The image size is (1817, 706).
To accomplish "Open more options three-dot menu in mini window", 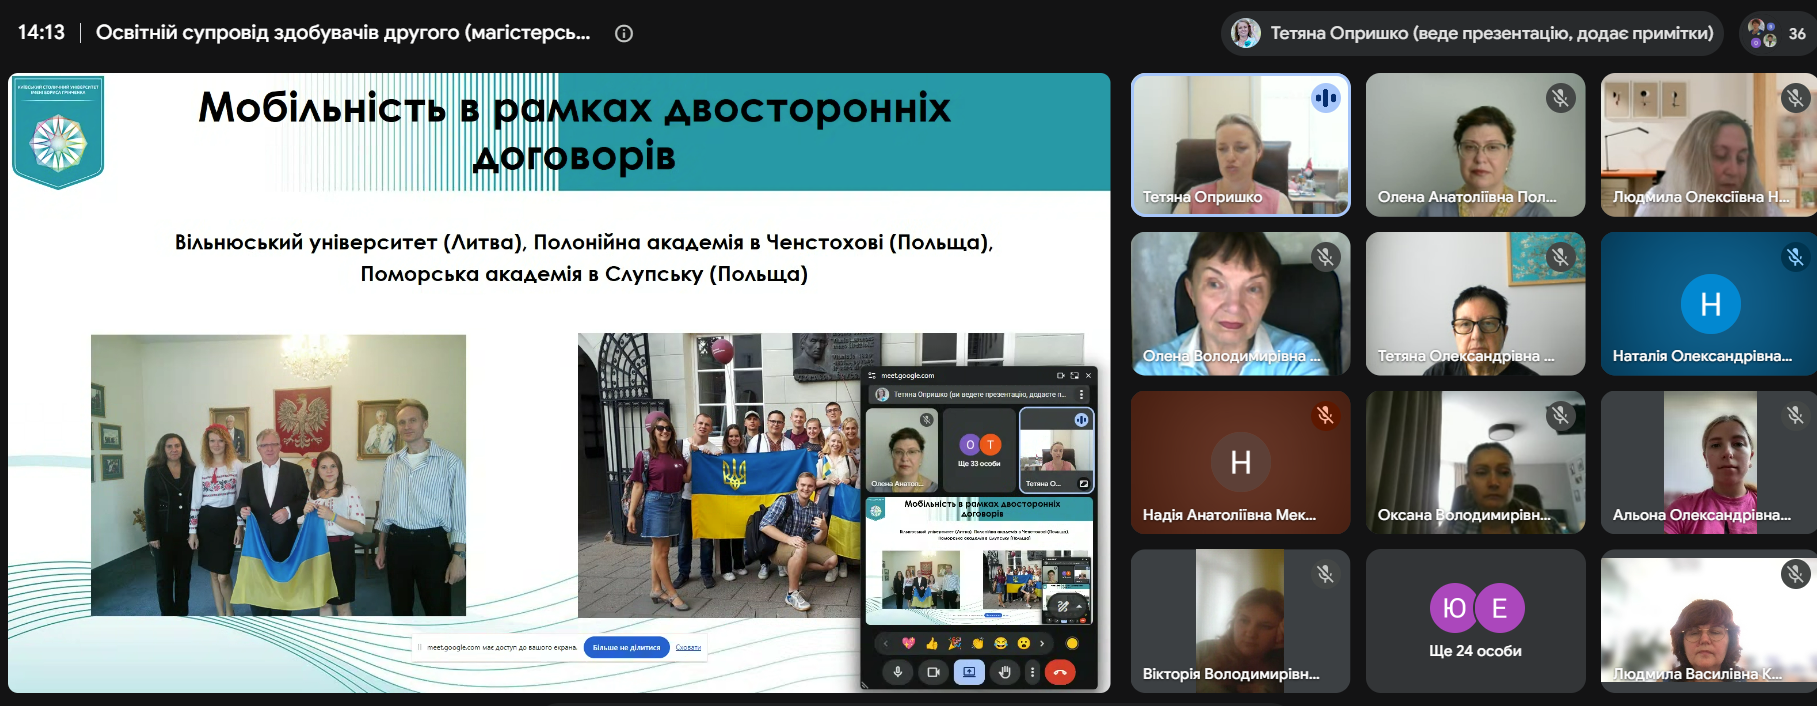I will tap(1032, 672).
